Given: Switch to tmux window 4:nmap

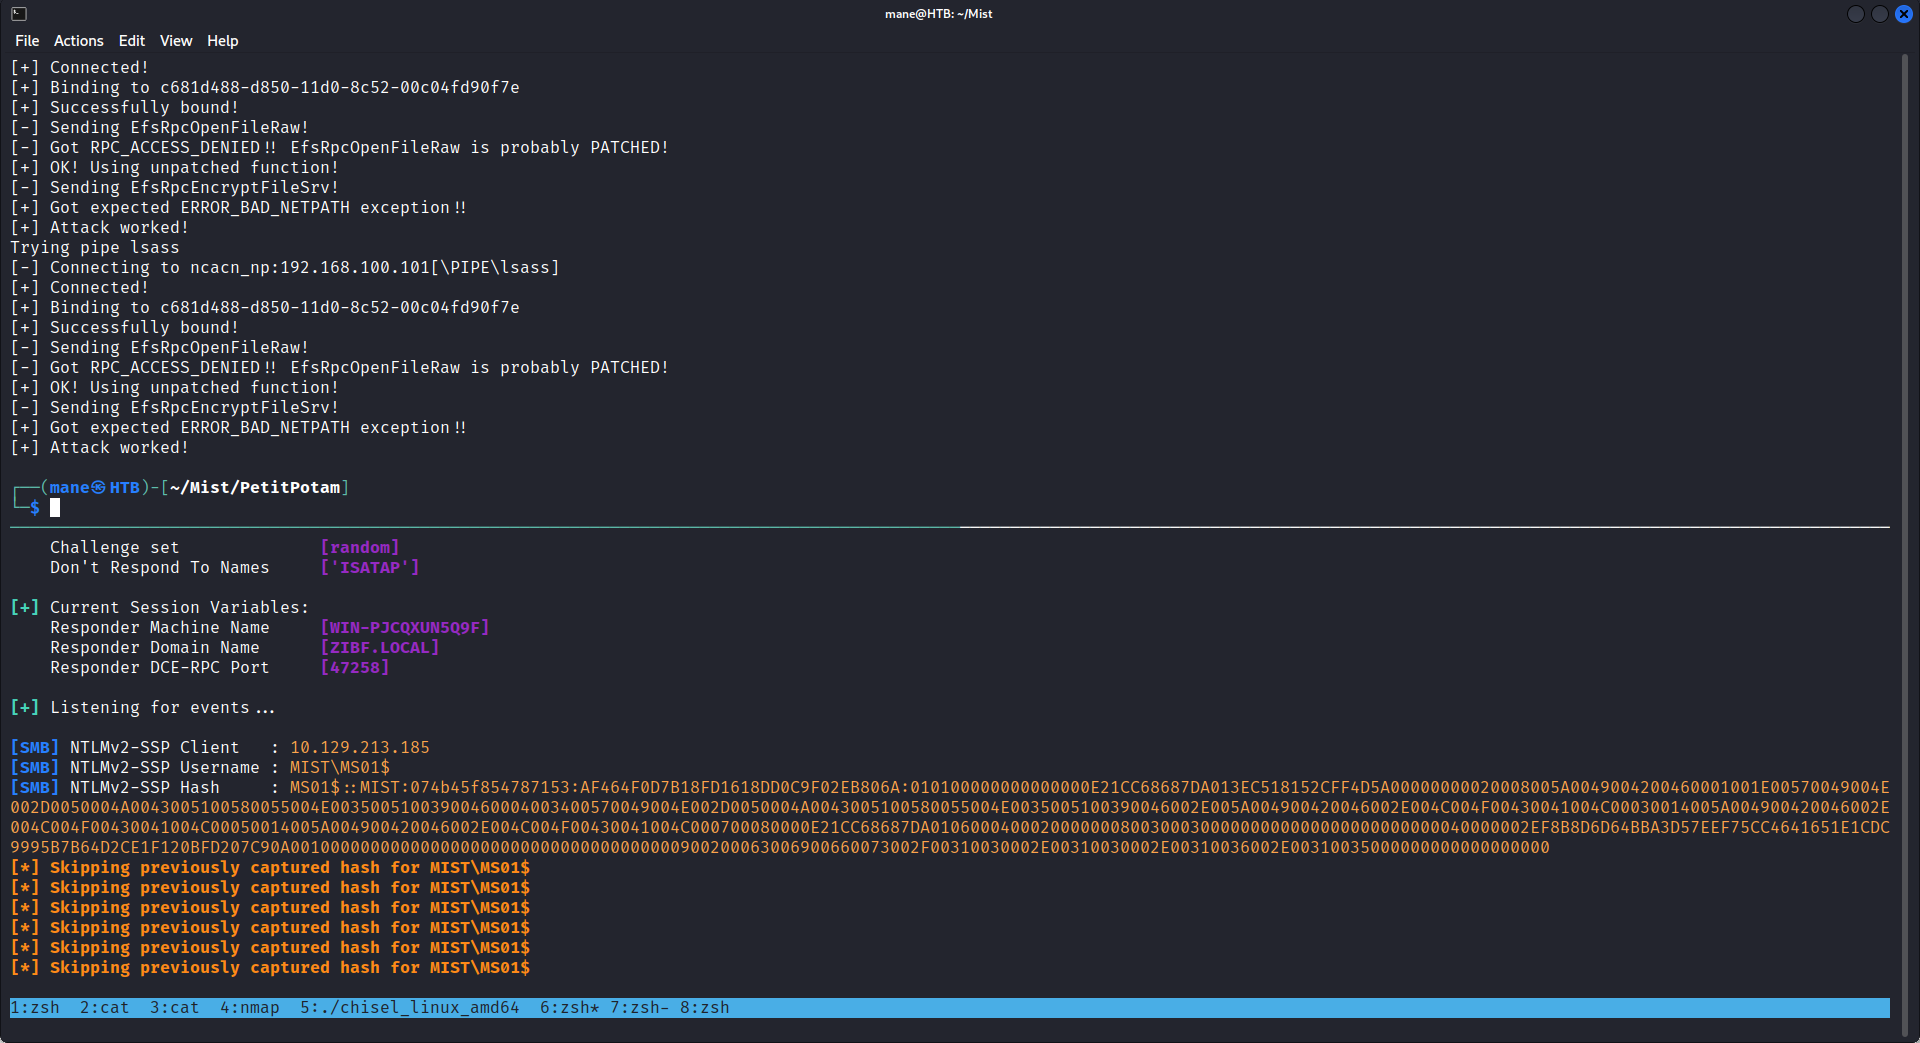Looking at the screenshot, I should click(250, 1008).
